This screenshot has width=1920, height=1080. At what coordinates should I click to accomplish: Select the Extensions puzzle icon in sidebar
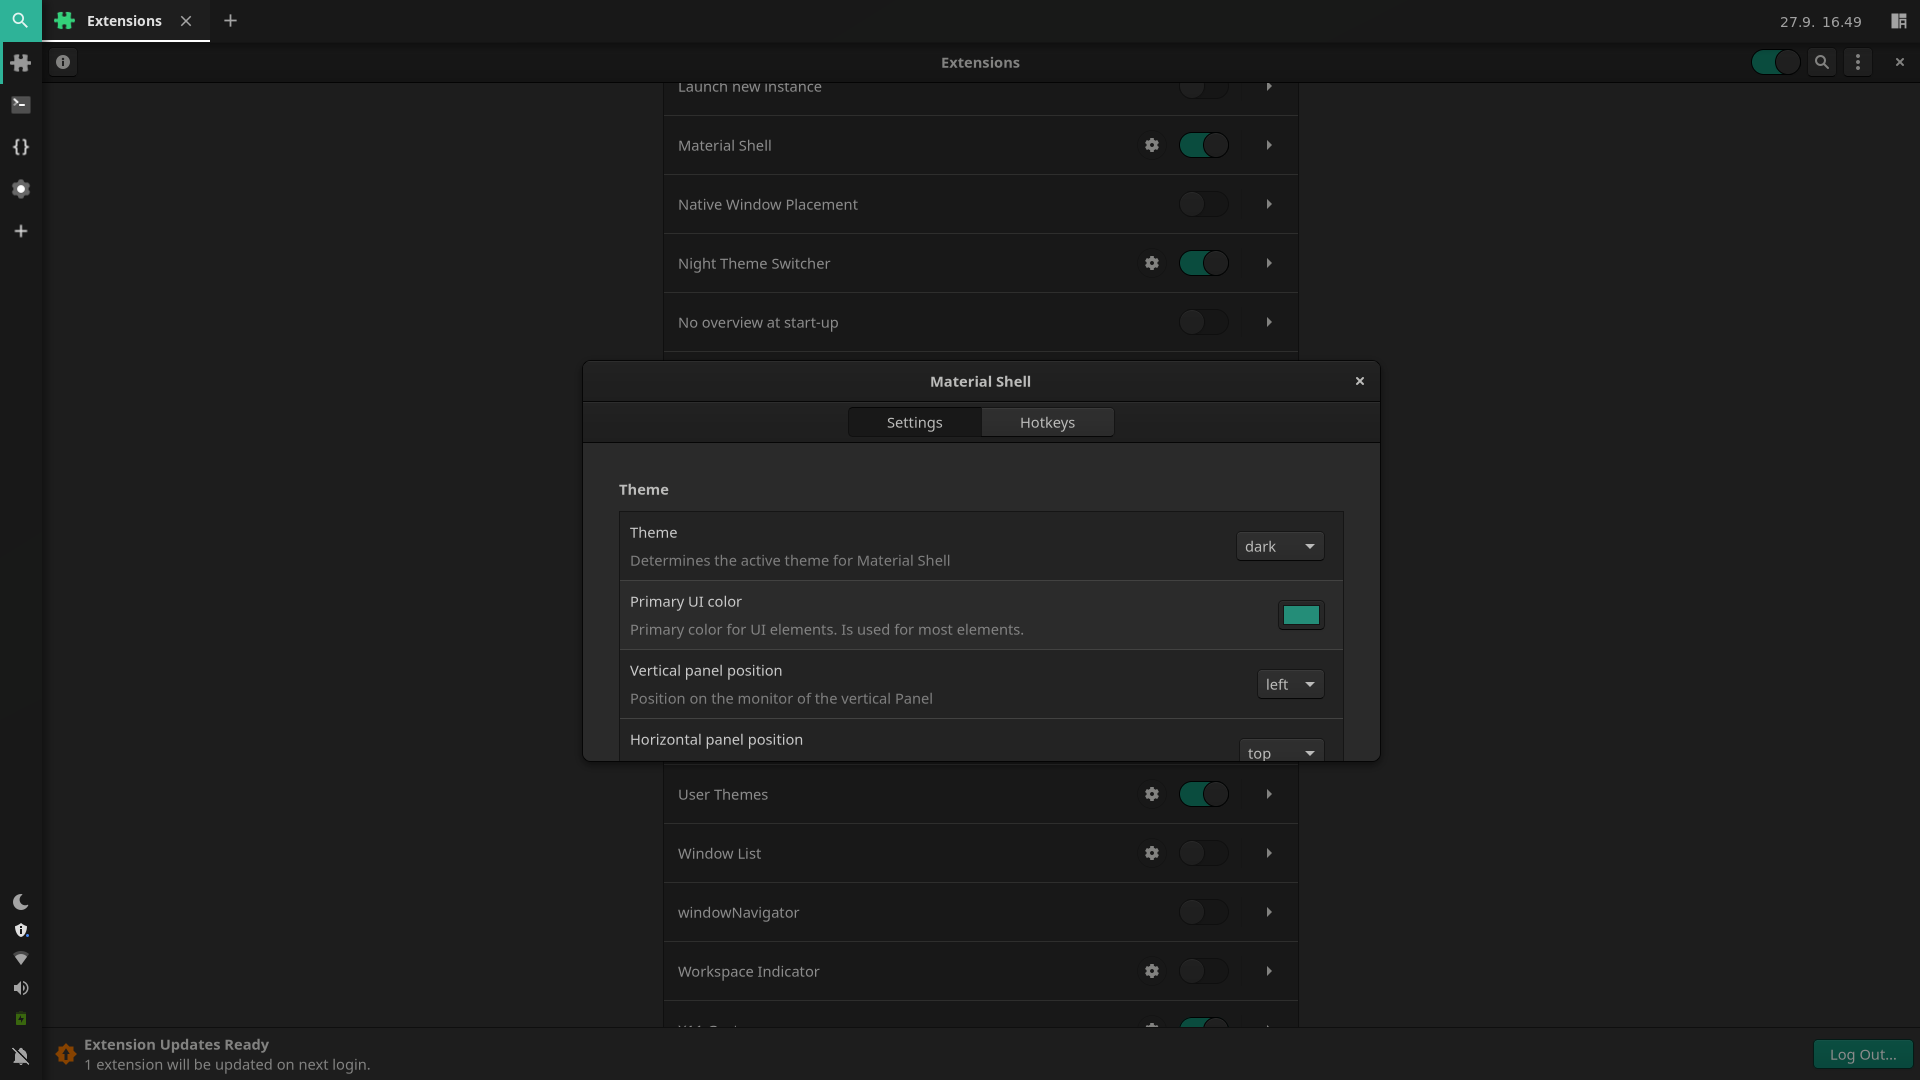point(21,63)
